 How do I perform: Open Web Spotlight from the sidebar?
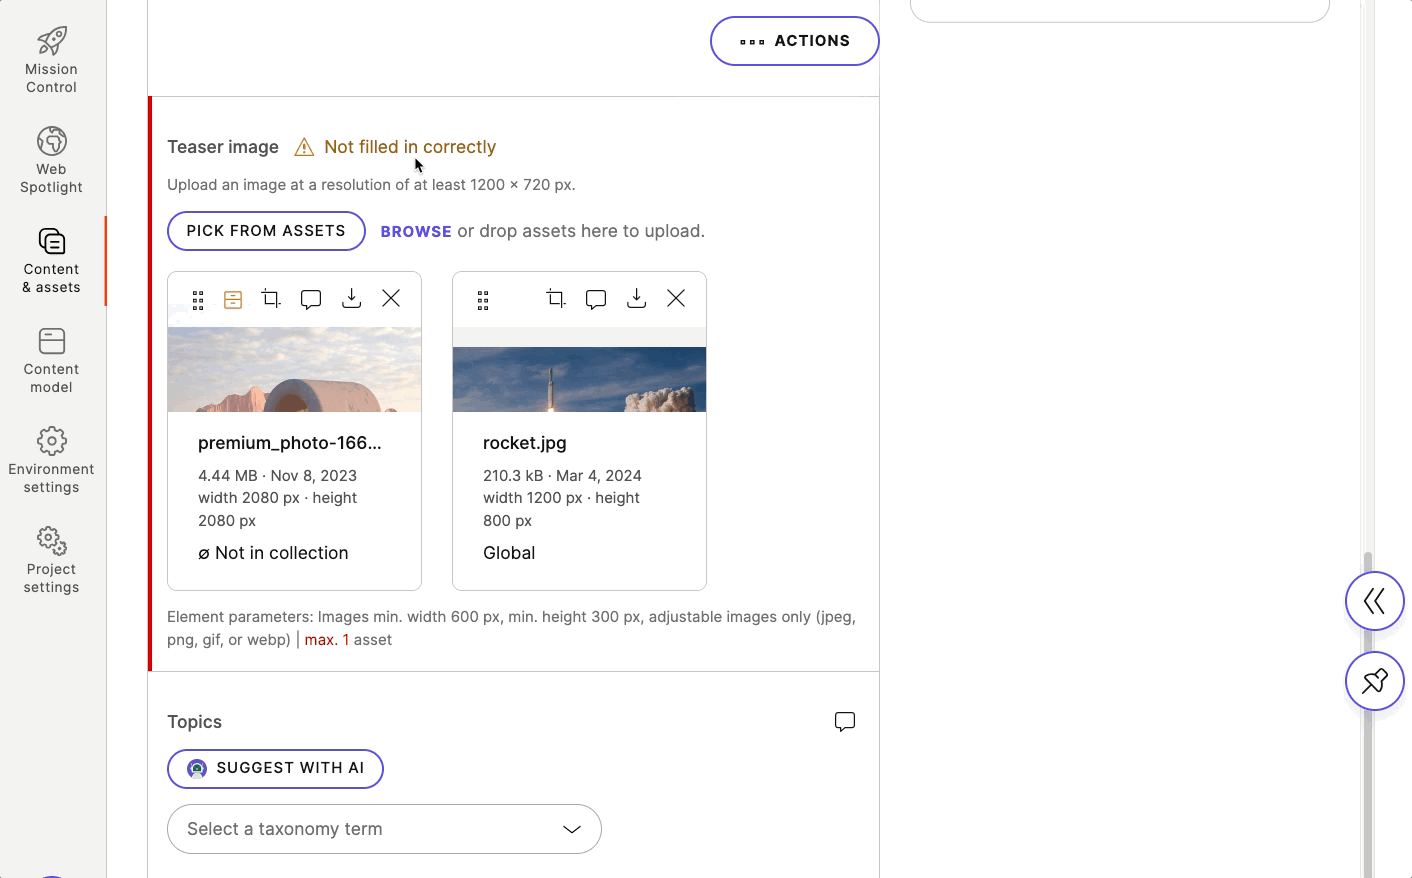point(51,158)
